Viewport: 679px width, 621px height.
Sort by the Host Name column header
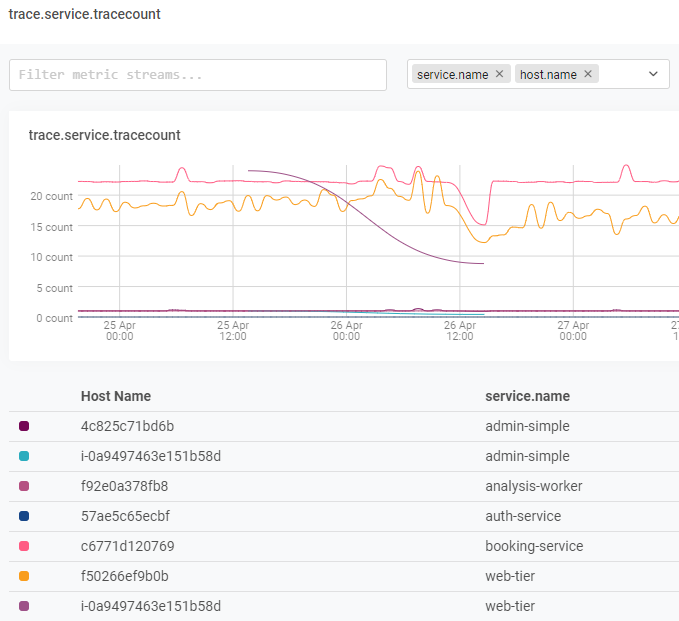(114, 396)
